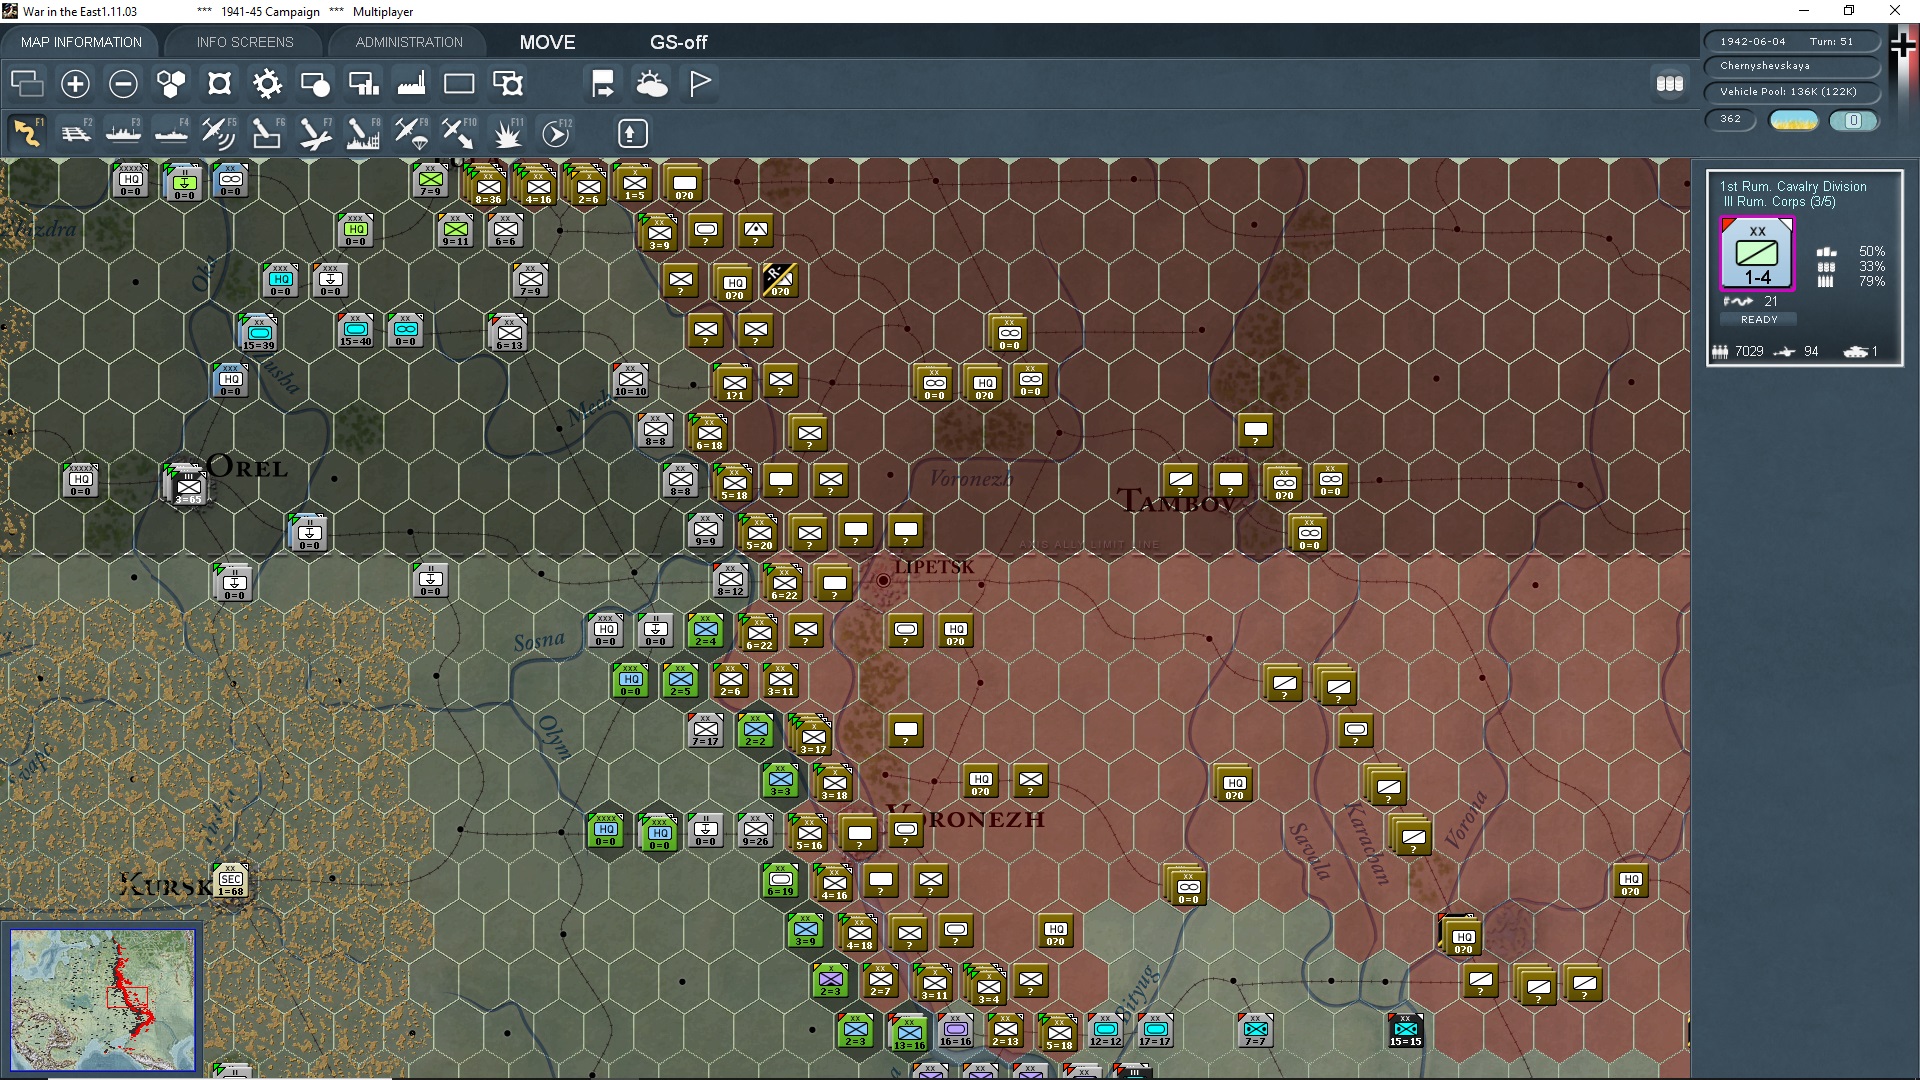Select Bomb city mode (F8) icon
1920x1080 pixels.
(x=363, y=133)
